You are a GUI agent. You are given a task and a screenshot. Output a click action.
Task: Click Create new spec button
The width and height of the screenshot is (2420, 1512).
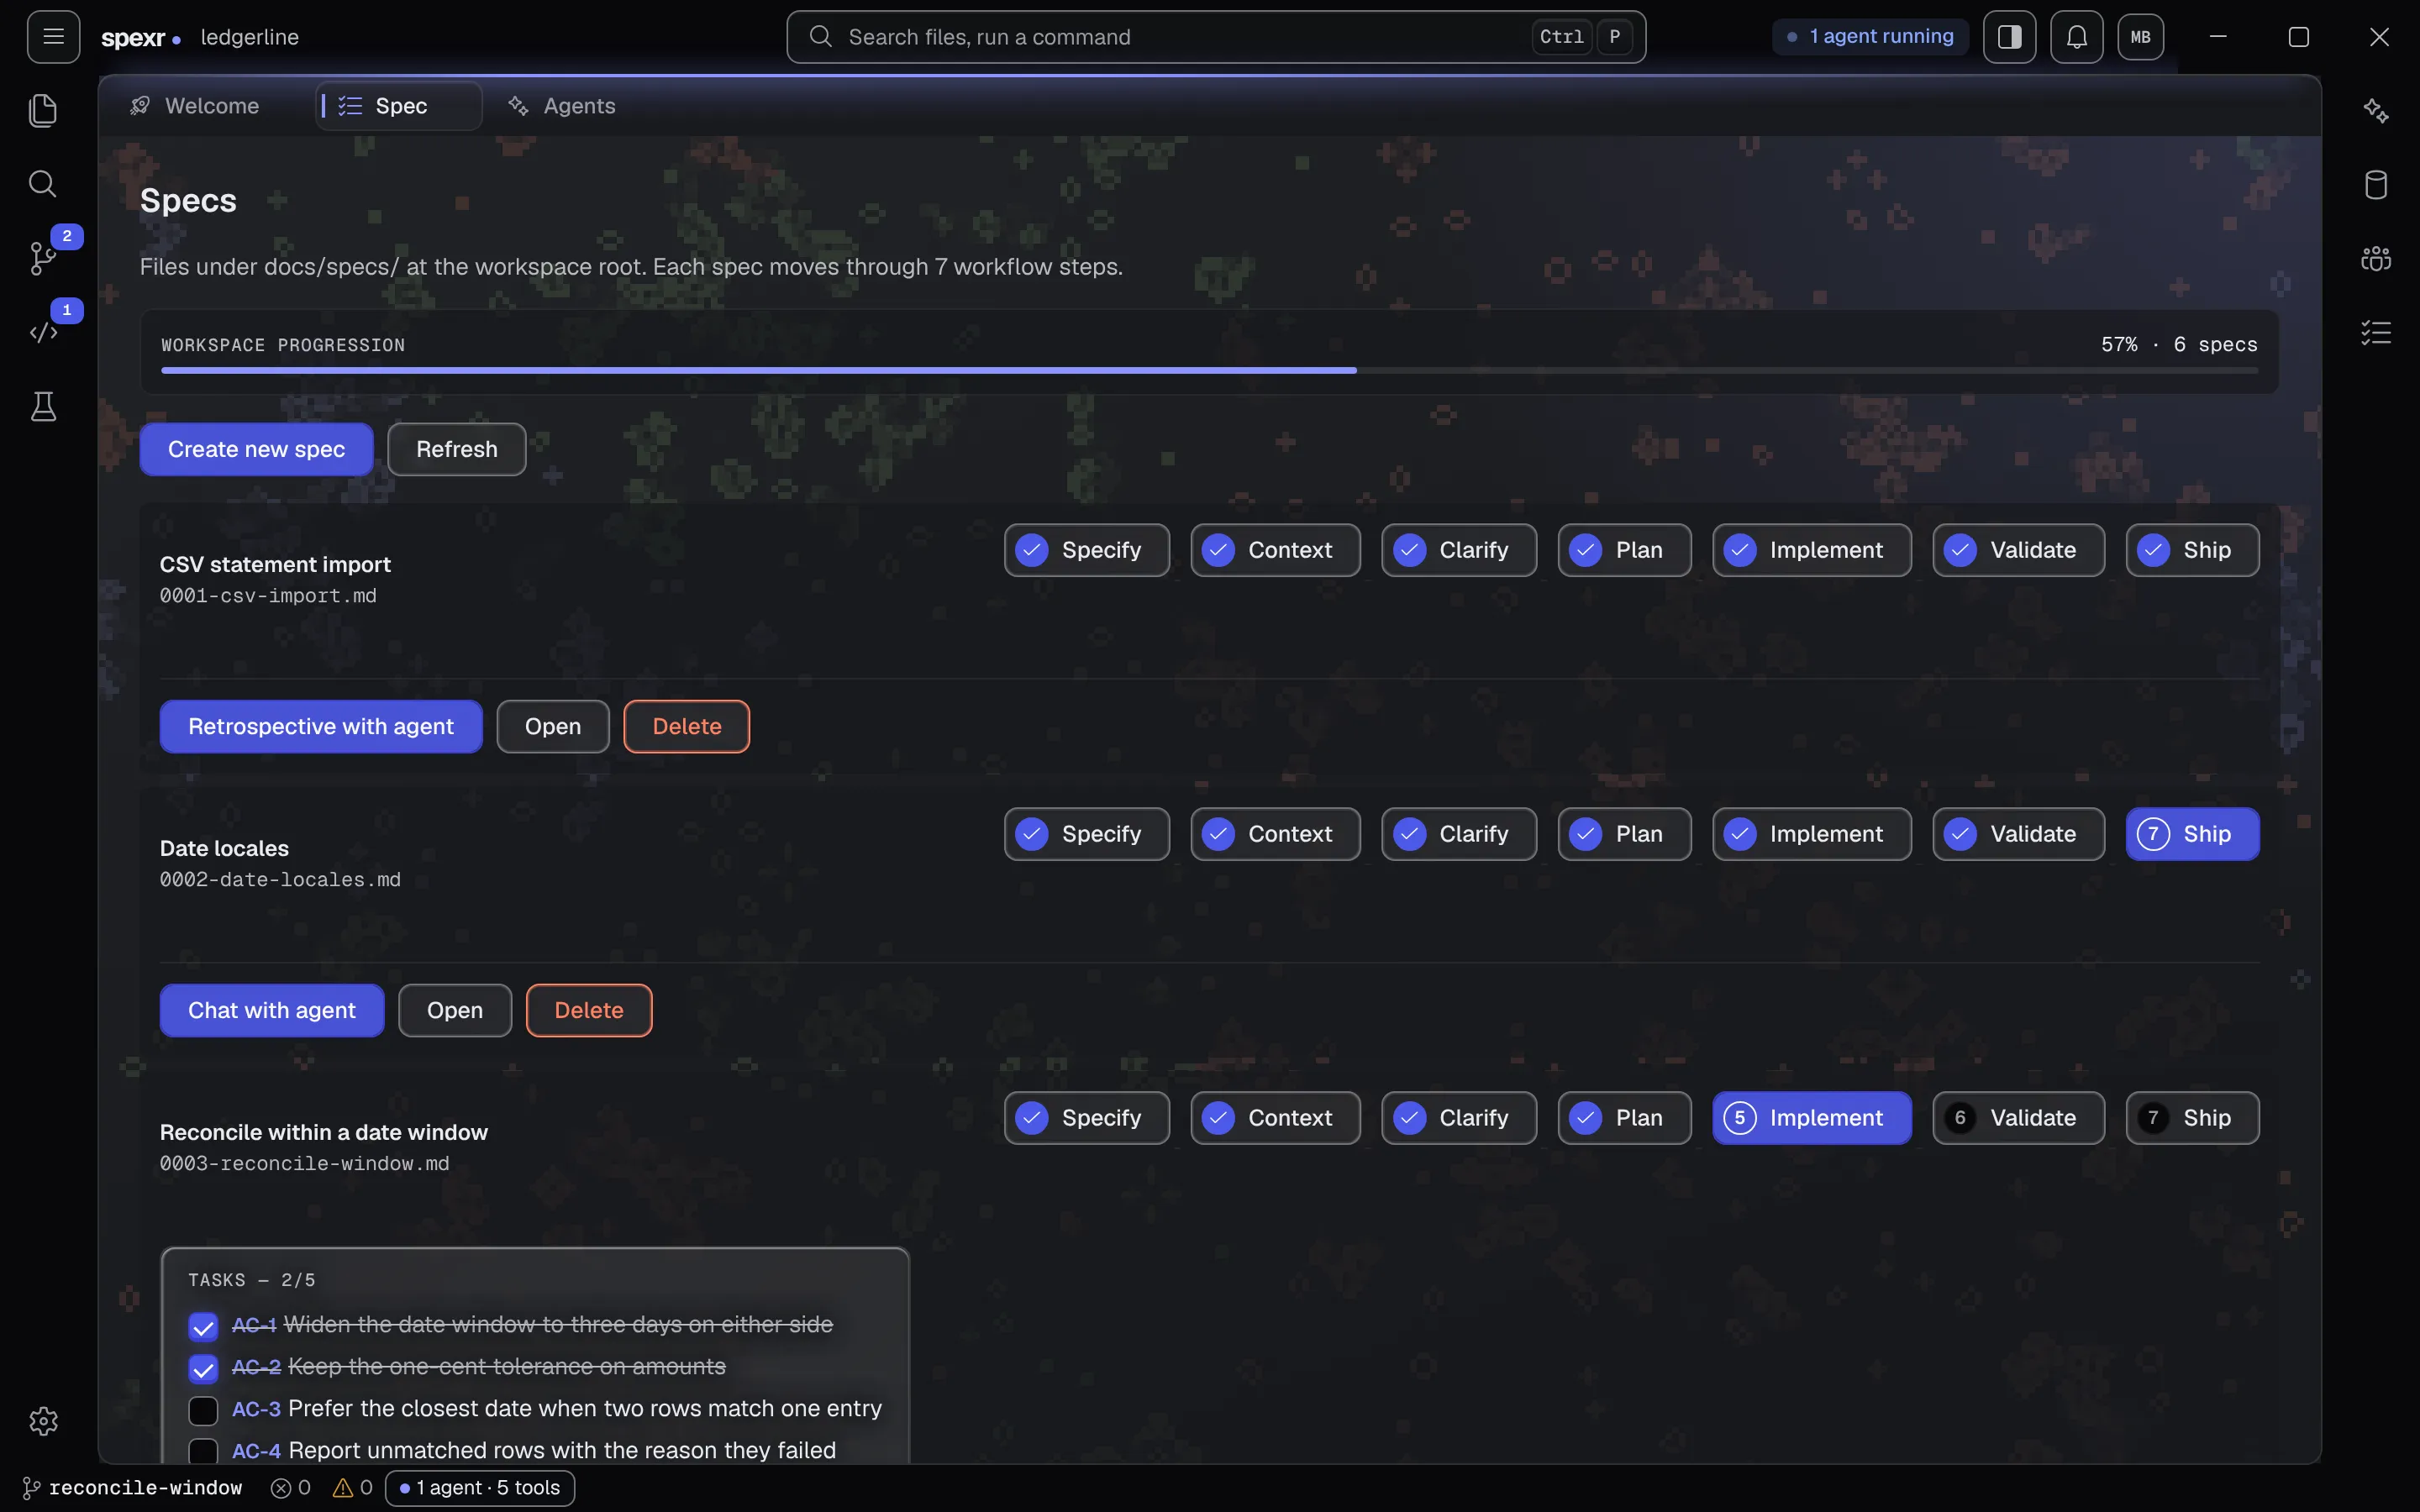[256, 449]
